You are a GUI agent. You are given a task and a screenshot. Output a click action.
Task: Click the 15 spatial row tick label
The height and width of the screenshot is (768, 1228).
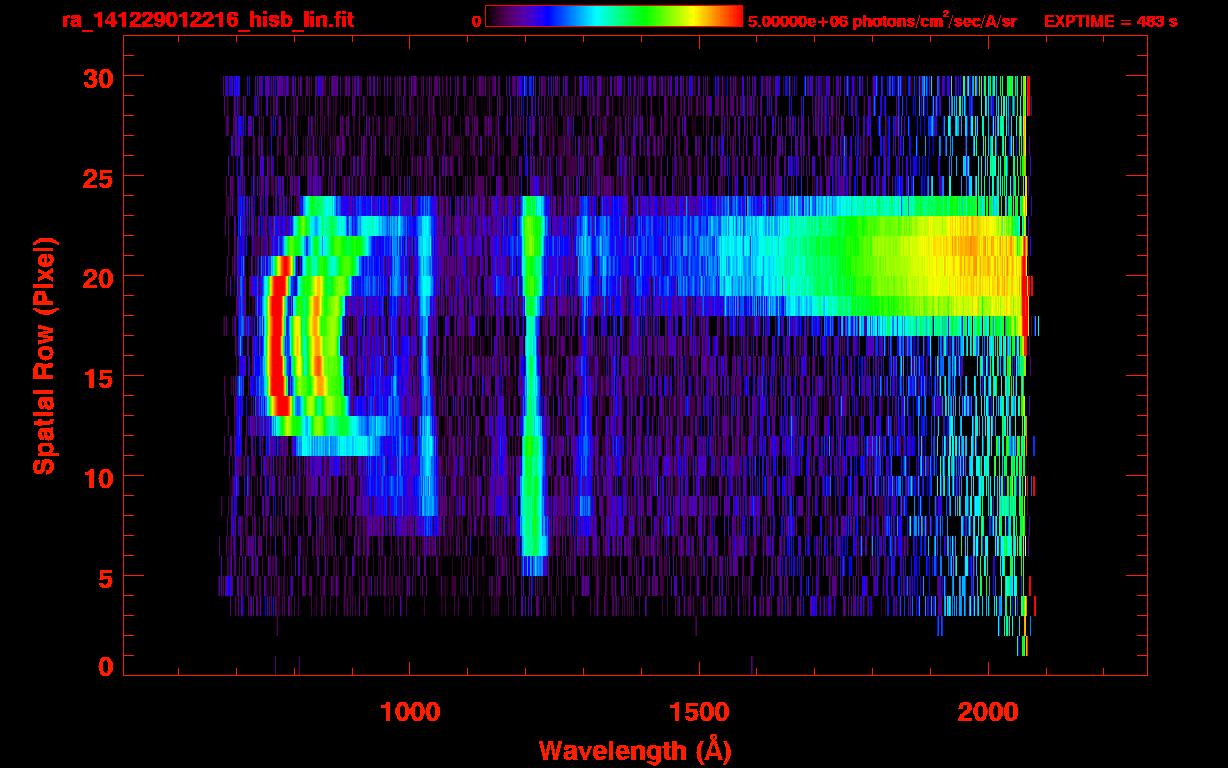pyautogui.click(x=97, y=377)
